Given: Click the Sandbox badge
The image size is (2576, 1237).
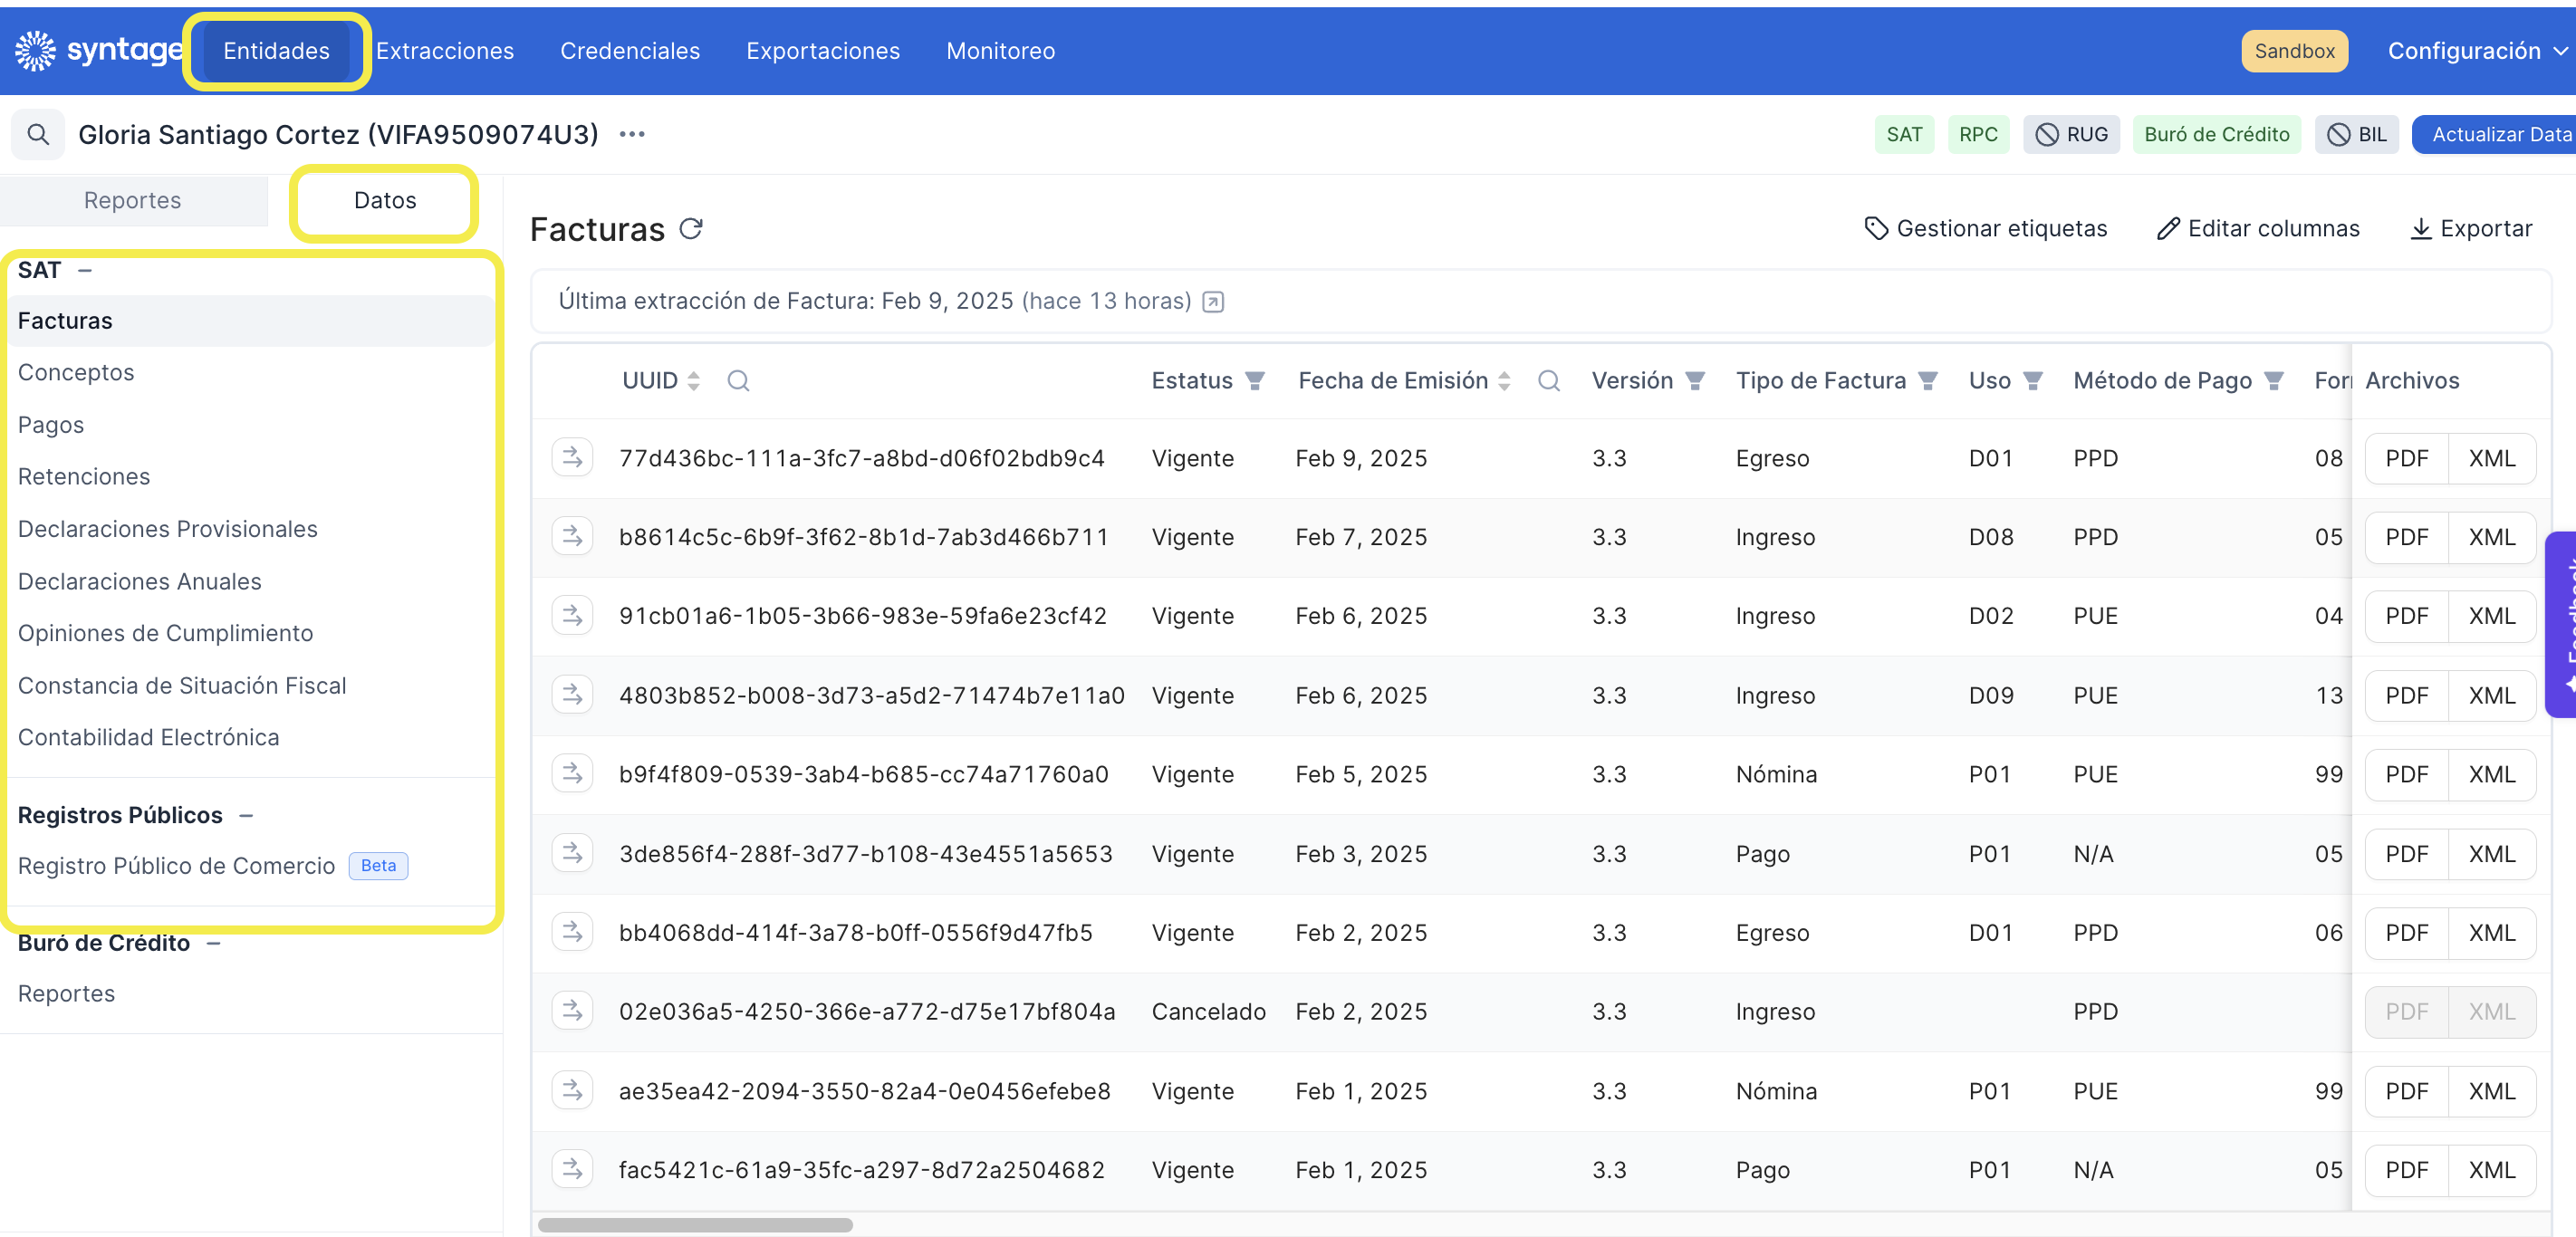Looking at the screenshot, I should coord(2294,50).
